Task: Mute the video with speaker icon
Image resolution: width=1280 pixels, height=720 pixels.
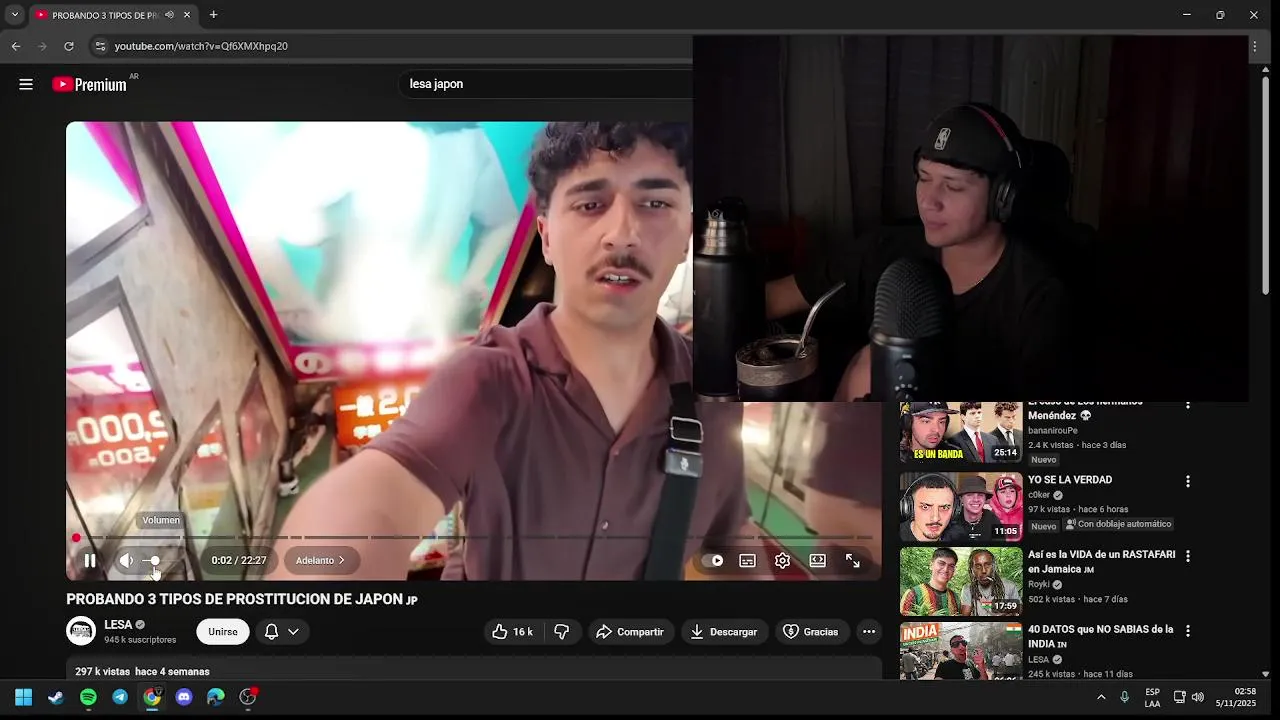Action: 126,561
